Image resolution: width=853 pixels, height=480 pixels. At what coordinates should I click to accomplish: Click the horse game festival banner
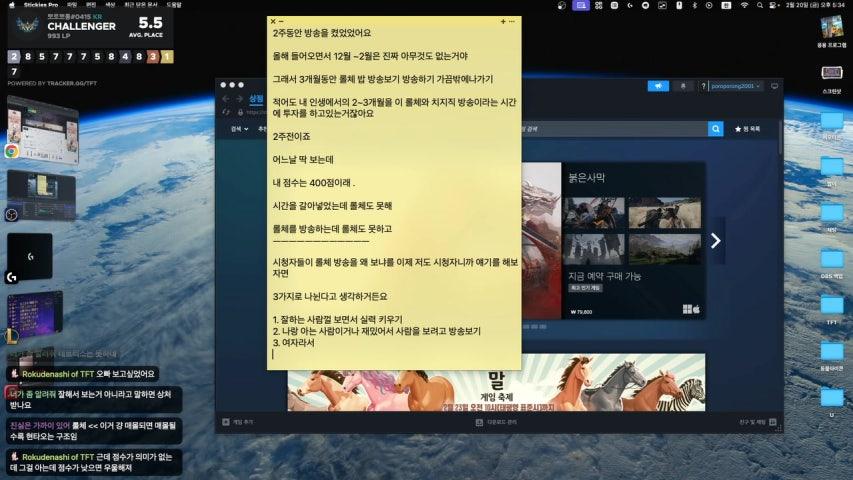(494, 389)
